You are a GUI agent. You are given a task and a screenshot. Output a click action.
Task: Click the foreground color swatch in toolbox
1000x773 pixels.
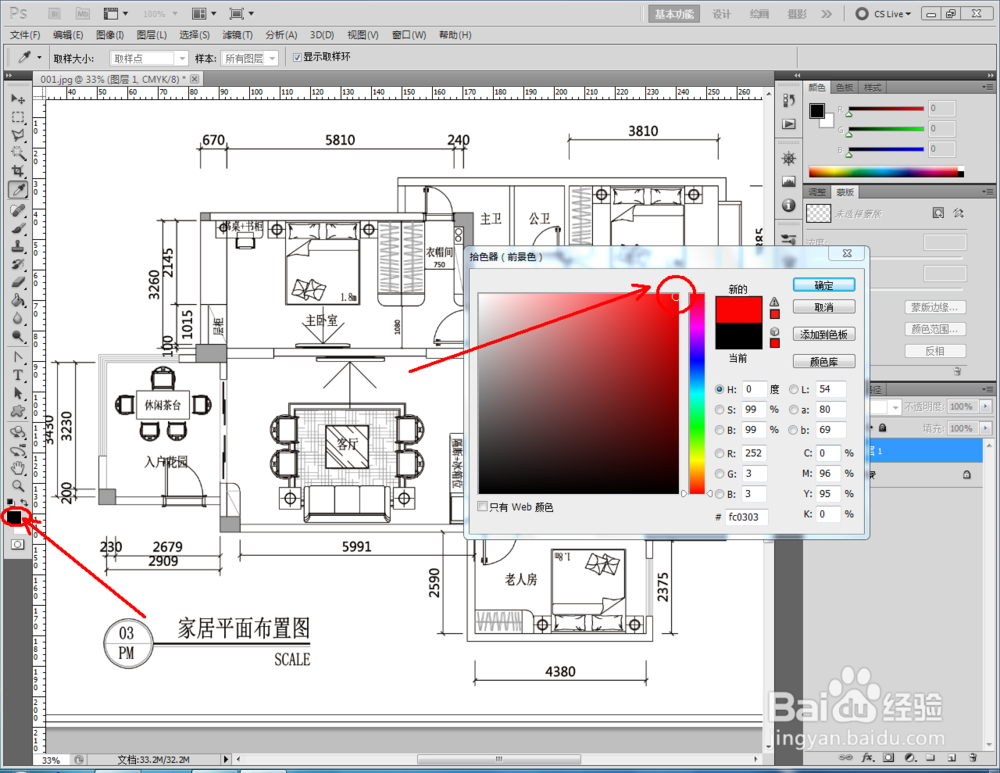(x=12, y=517)
